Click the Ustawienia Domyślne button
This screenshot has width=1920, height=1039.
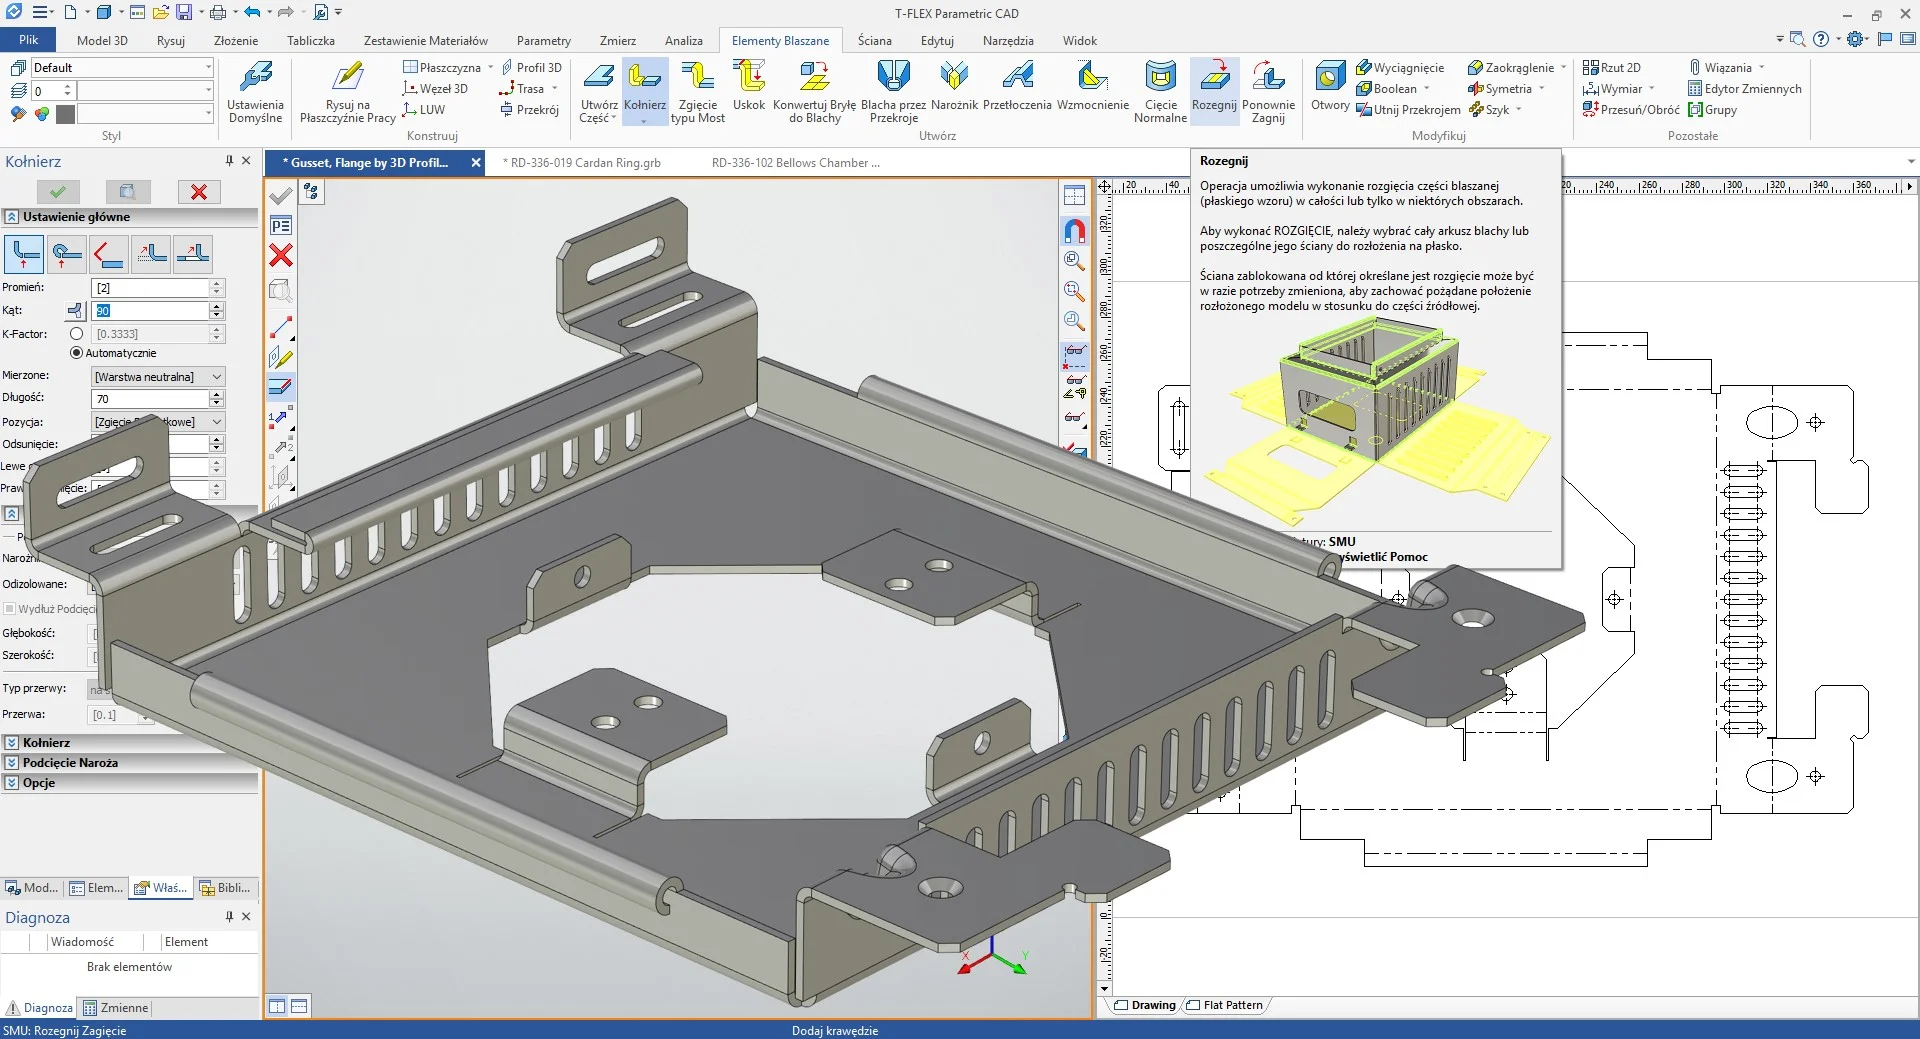point(255,92)
